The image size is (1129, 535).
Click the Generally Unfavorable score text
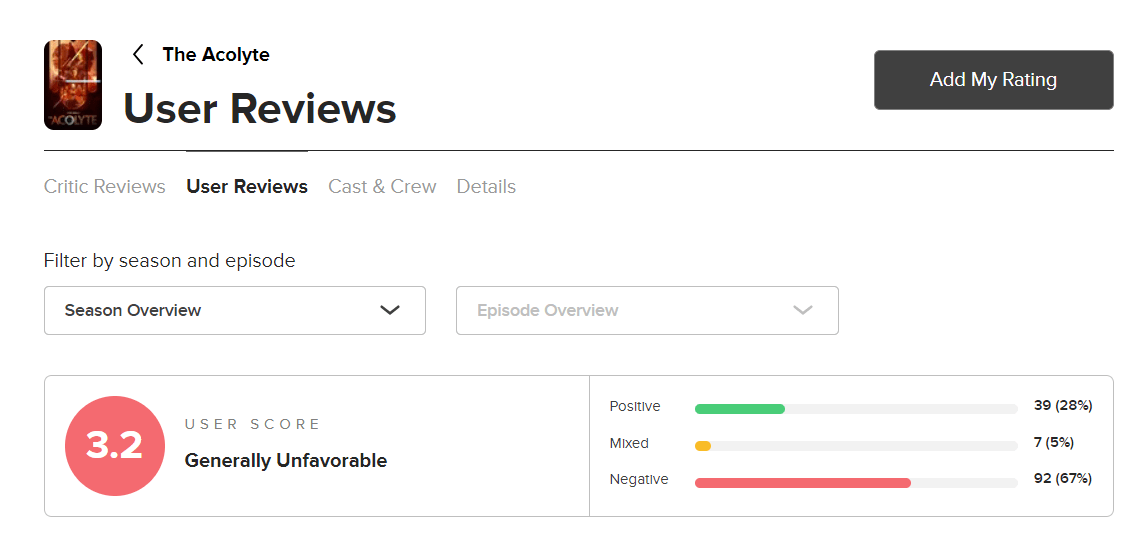click(286, 461)
